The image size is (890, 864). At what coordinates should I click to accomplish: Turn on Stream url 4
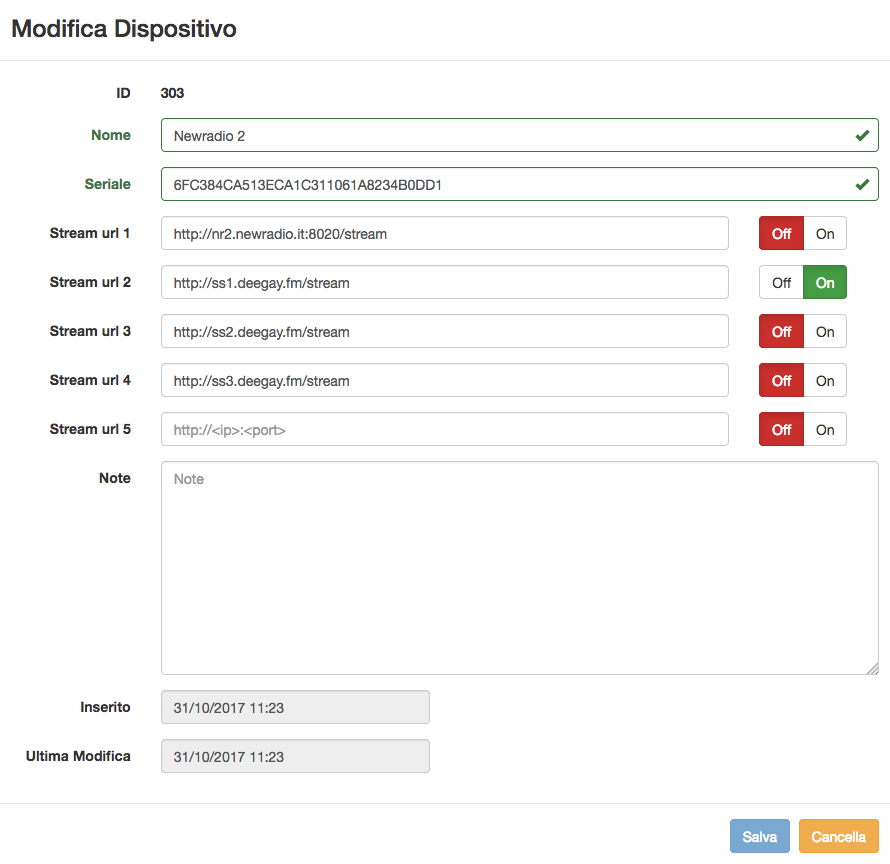click(825, 380)
